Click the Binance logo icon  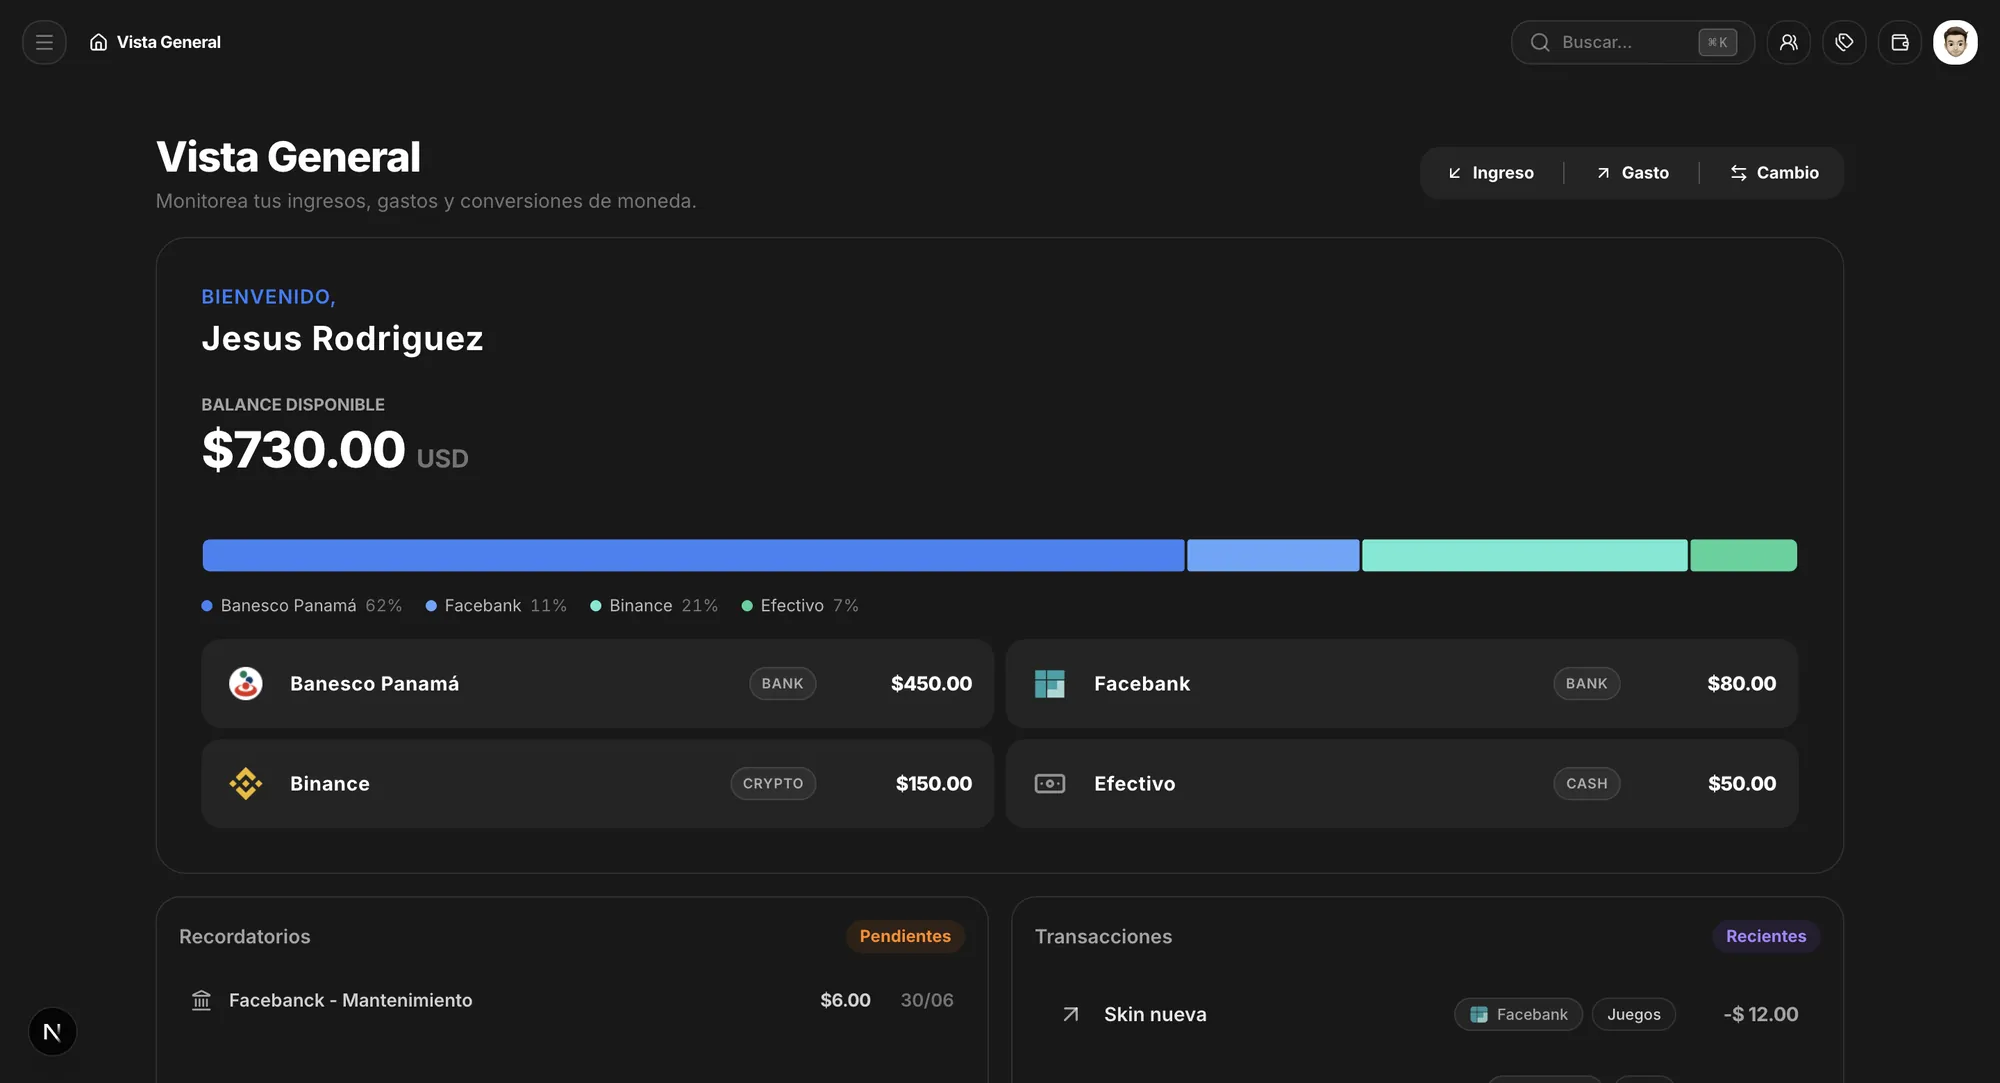coord(245,783)
